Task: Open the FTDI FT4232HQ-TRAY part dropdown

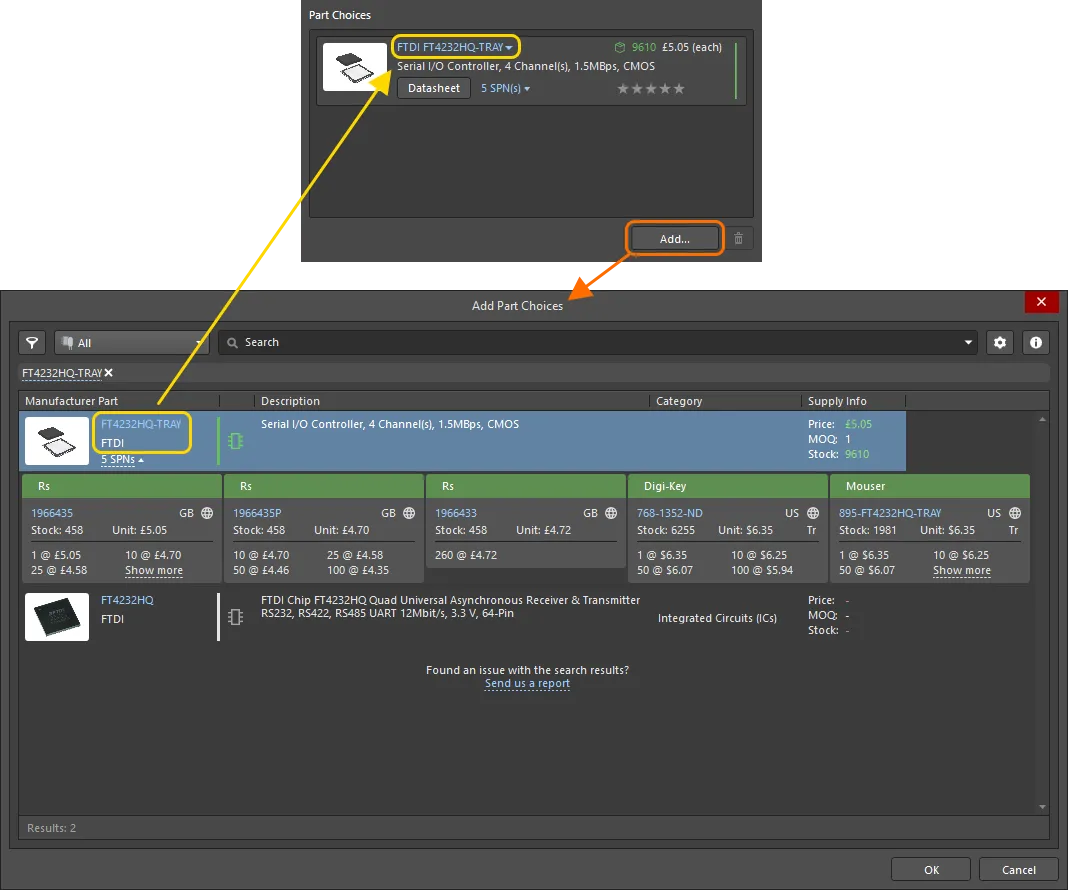Action: 455,46
